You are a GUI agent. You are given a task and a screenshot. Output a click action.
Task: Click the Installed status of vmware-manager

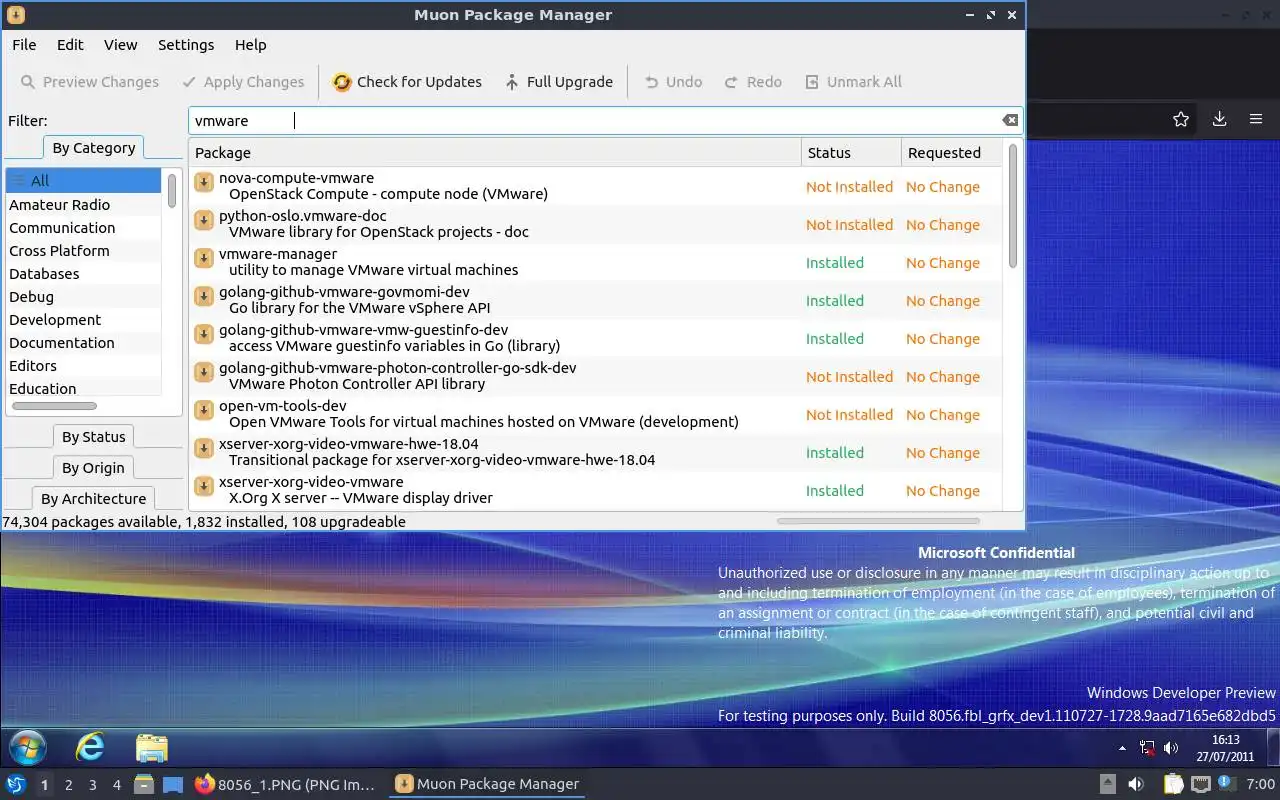coord(835,263)
